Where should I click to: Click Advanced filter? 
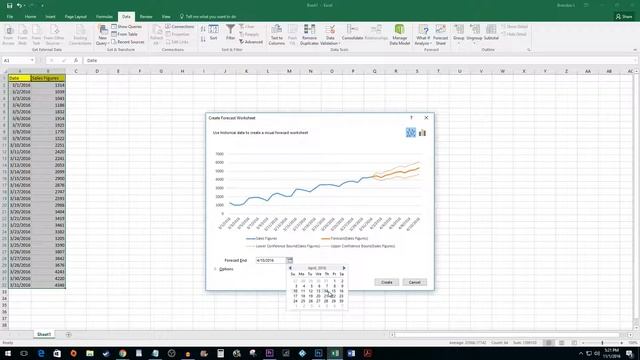[251, 42]
